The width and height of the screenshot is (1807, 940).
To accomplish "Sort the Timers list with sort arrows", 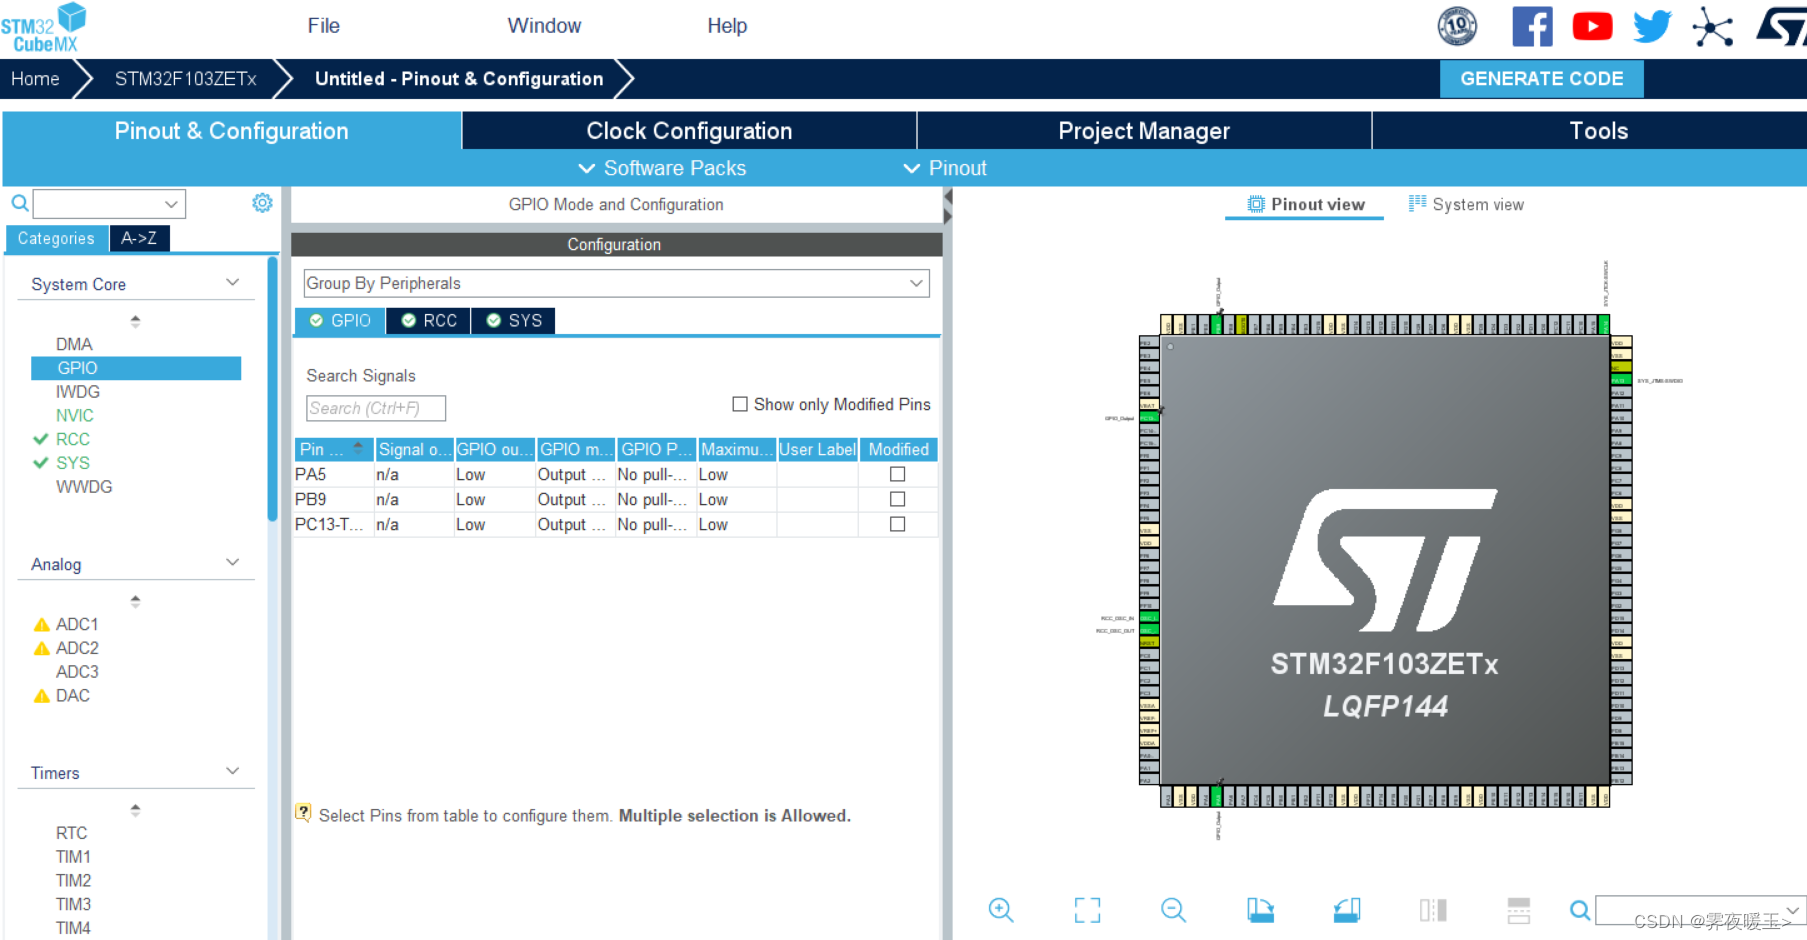I will tap(136, 810).
